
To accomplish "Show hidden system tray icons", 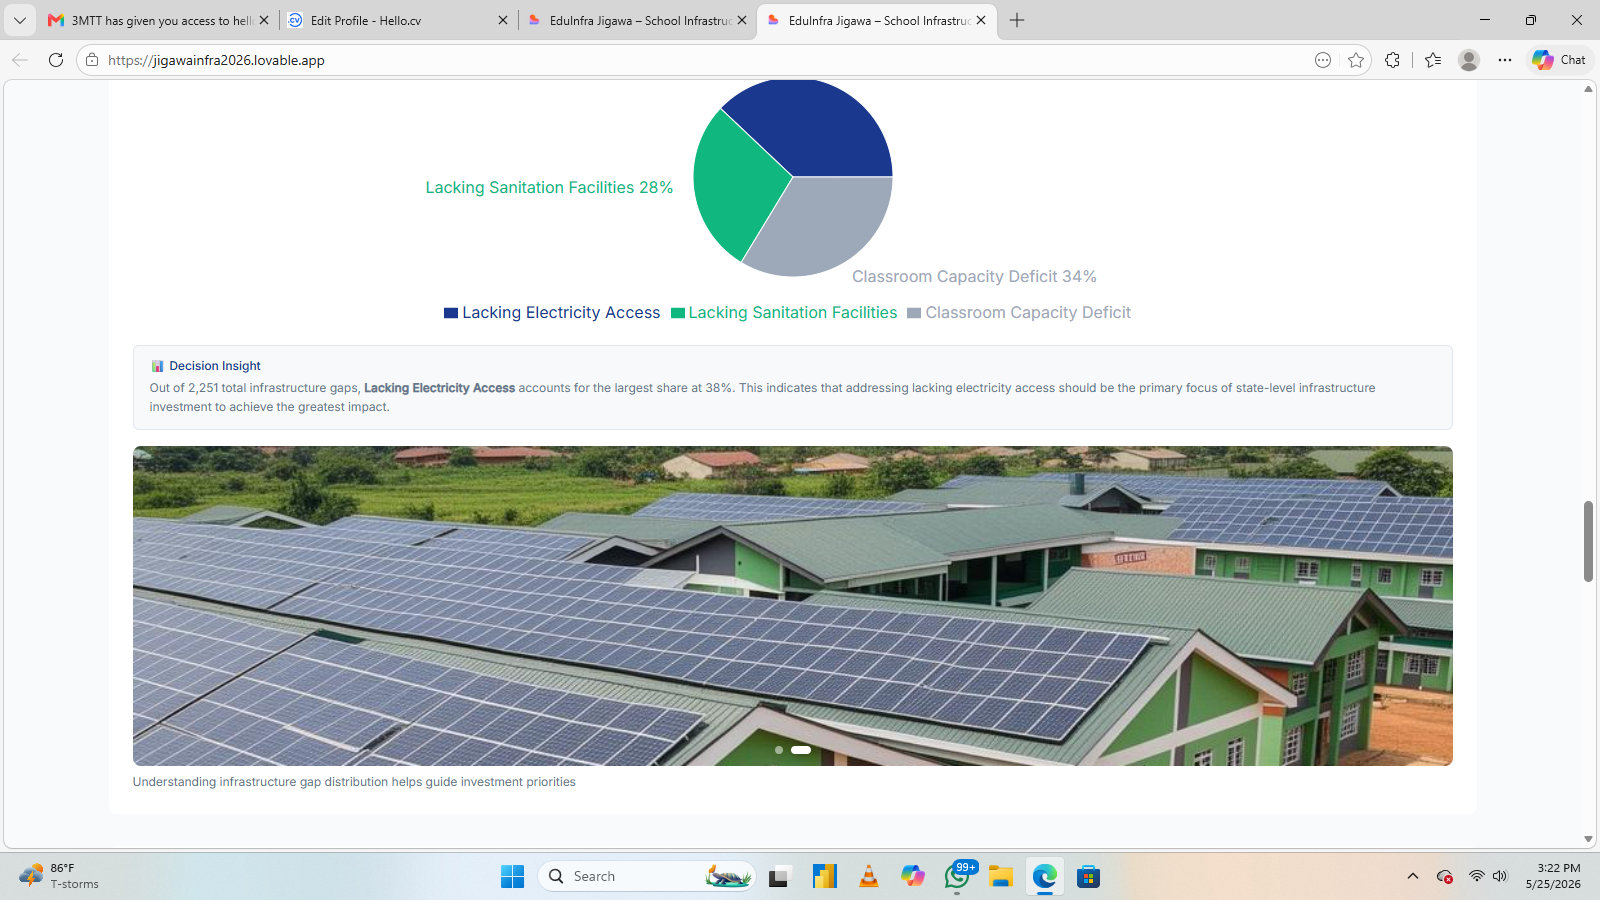I will coord(1413,877).
